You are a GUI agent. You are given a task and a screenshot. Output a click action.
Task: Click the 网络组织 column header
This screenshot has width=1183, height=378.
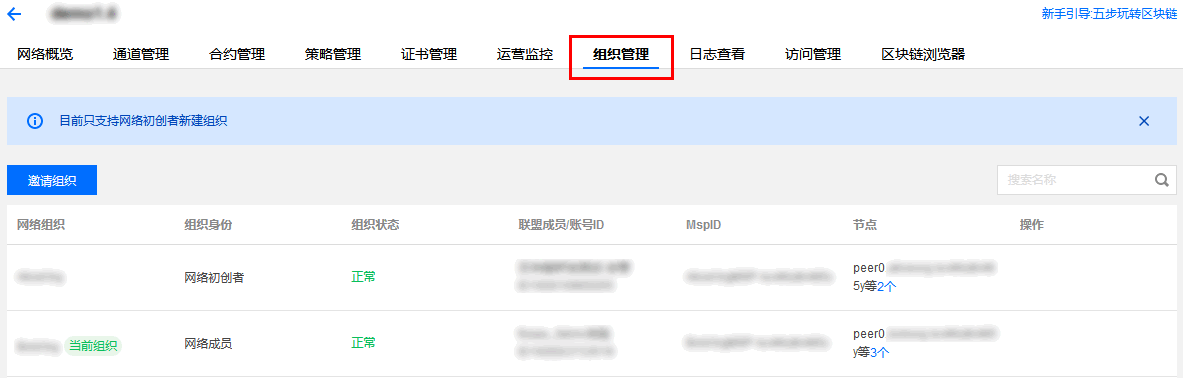point(41,225)
